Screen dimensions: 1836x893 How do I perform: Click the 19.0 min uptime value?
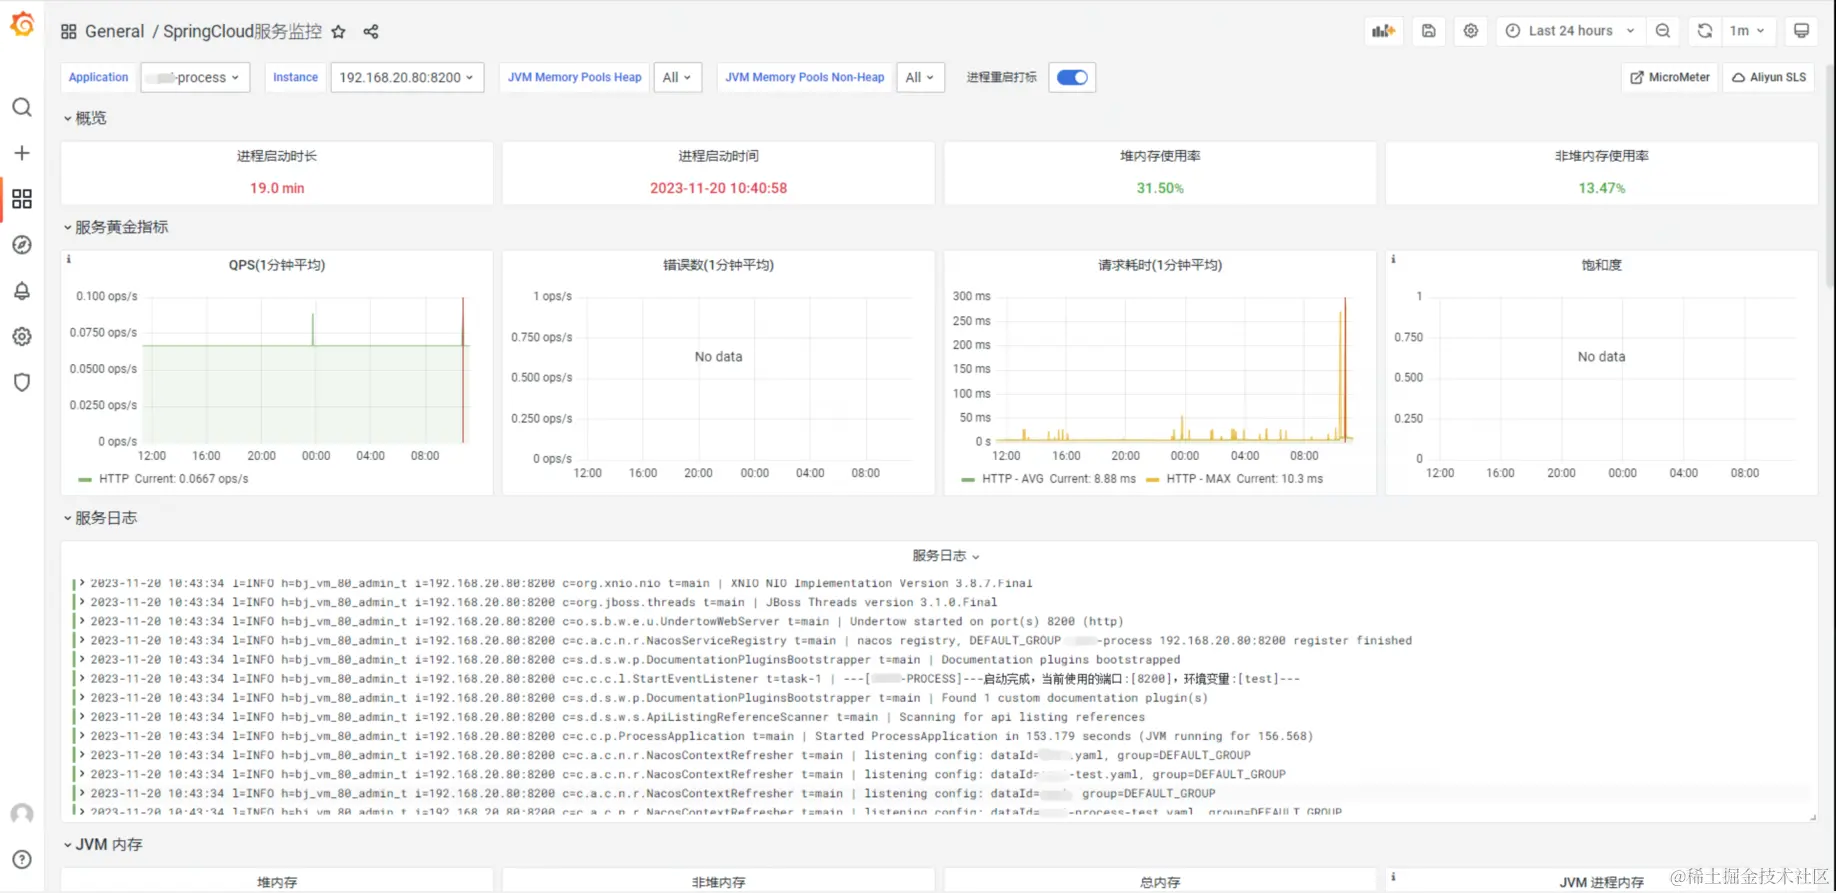(x=277, y=188)
